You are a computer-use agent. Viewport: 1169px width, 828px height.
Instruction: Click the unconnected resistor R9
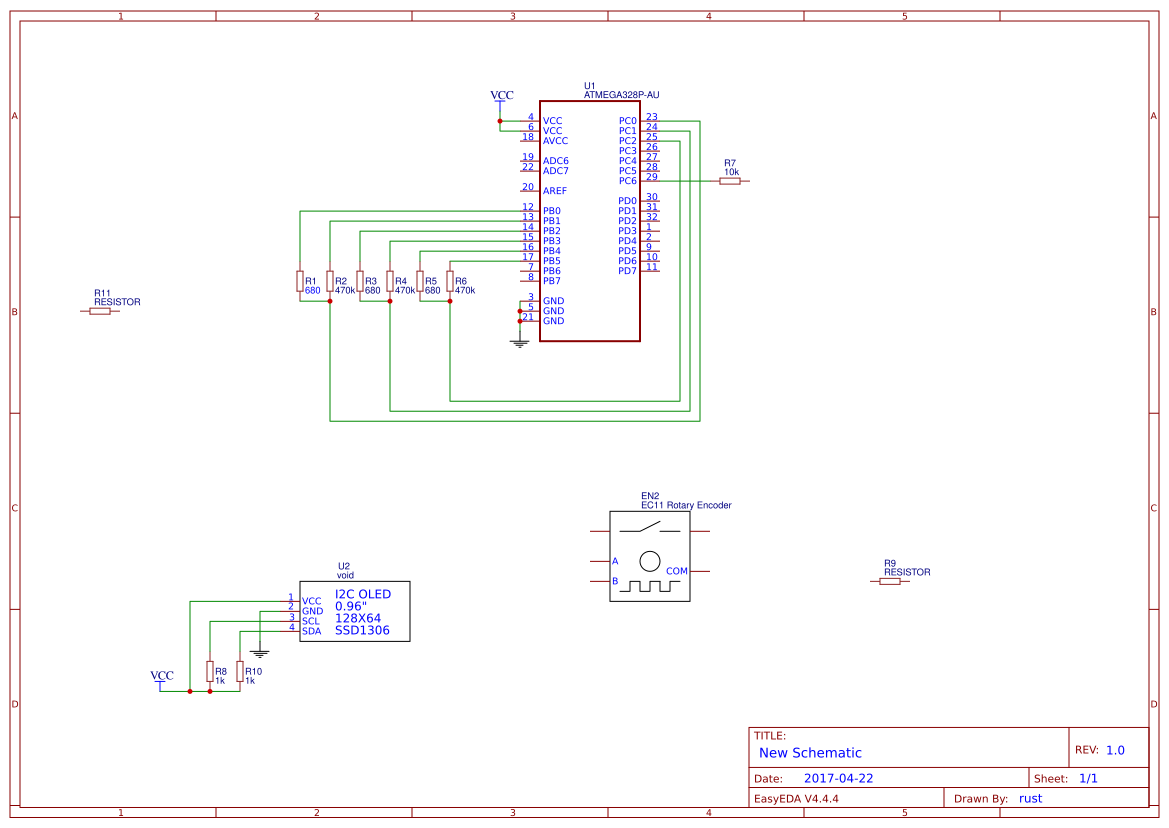pyautogui.click(x=891, y=579)
